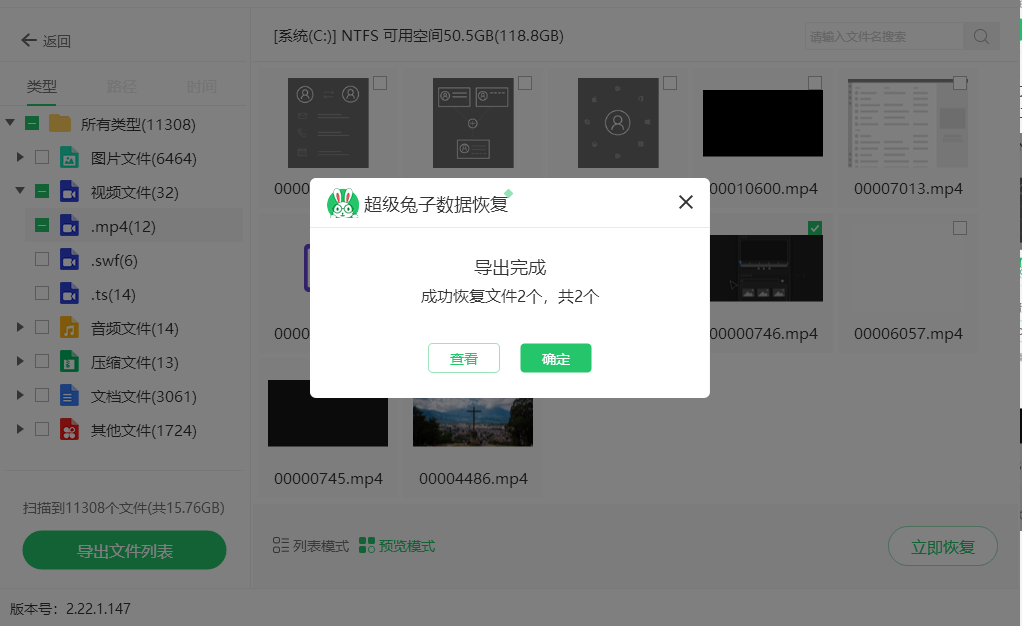
Task: Click the back arrow icon
Action: [29, 41]
